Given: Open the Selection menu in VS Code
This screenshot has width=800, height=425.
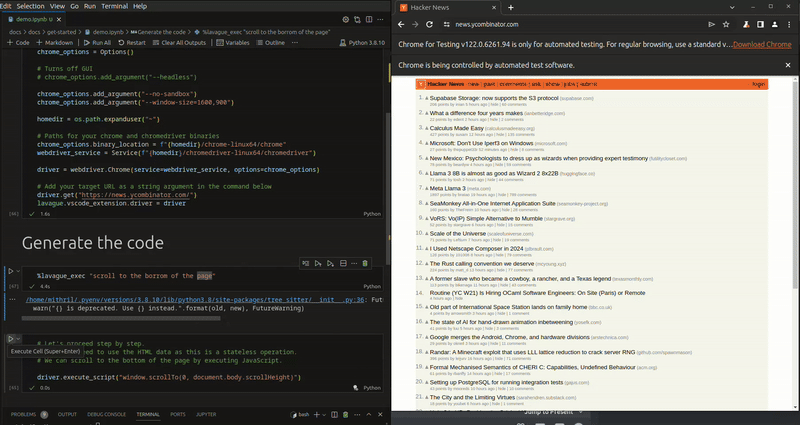Looking at the screenshot, I should pyautogui.click(x=31, y=6).
